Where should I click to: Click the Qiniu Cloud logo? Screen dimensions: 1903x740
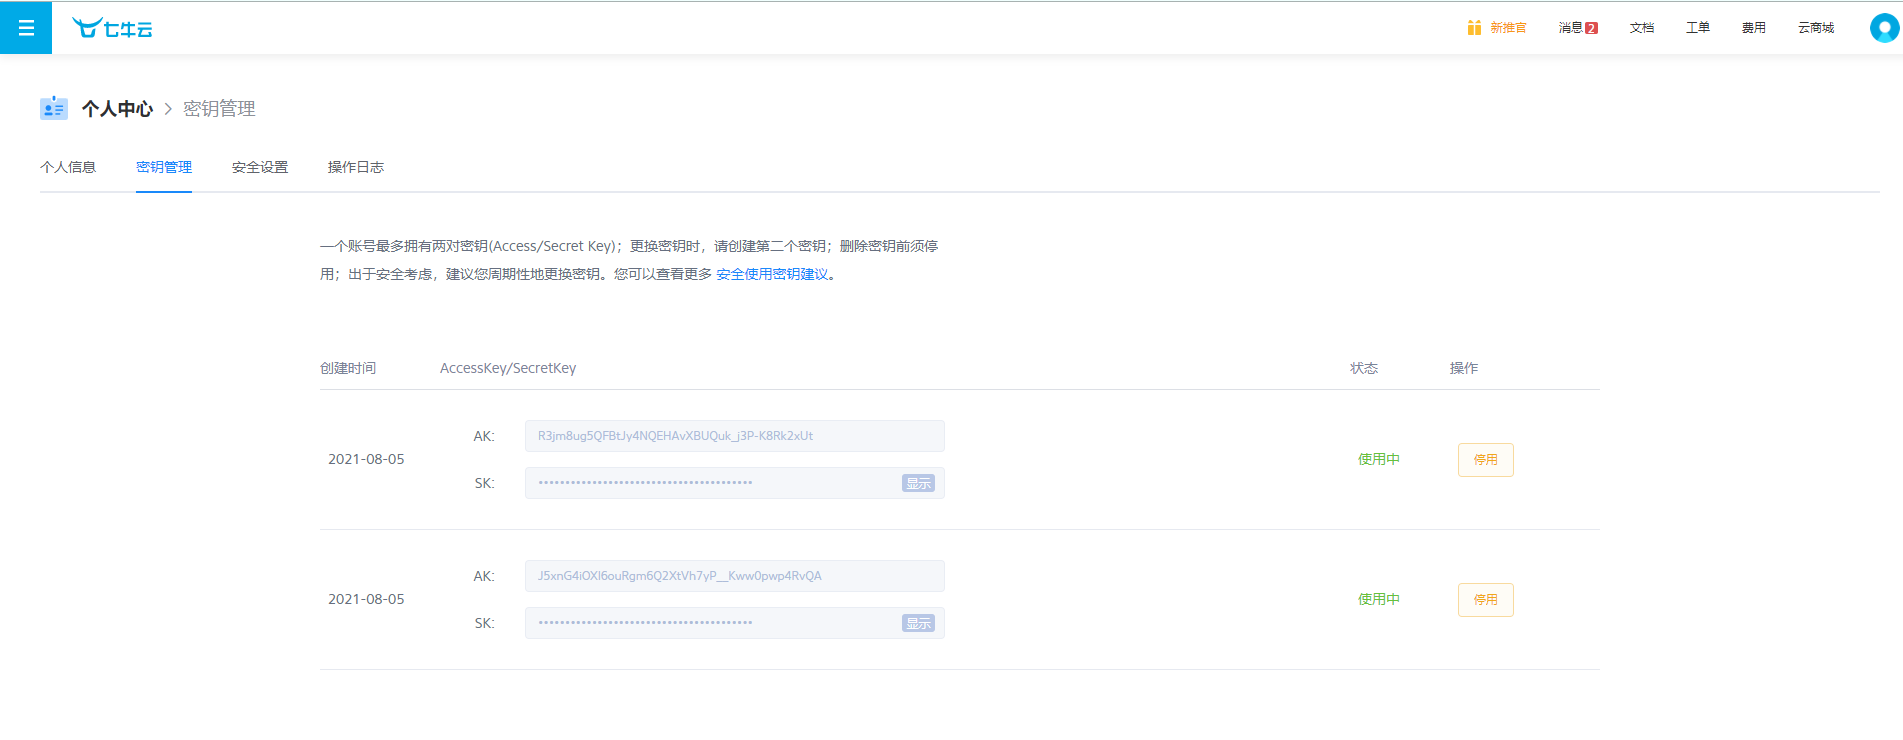click(112, 28)
